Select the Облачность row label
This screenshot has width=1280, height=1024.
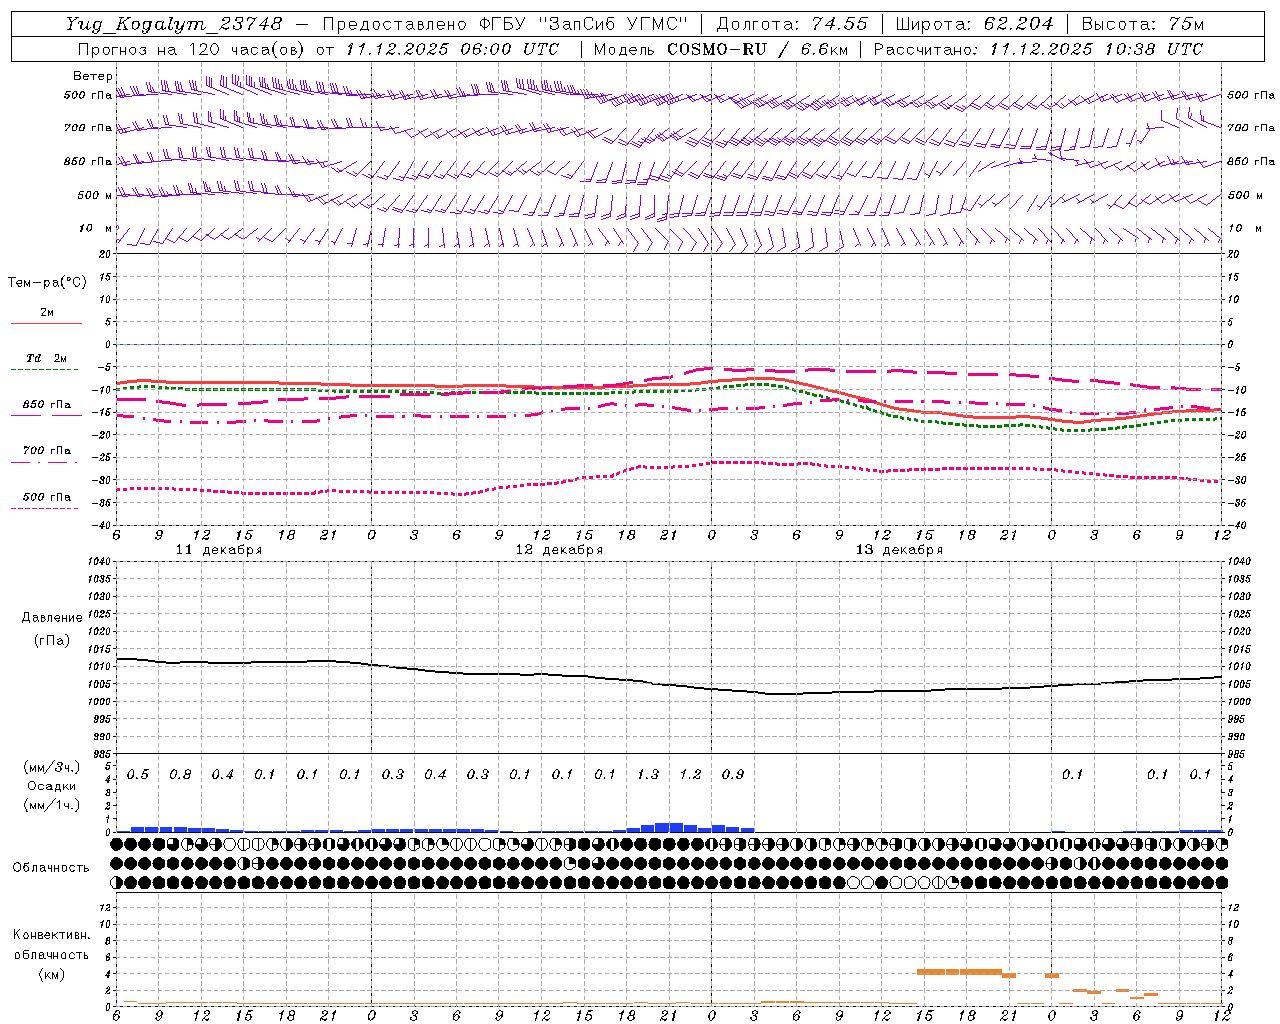coord(51,868)
